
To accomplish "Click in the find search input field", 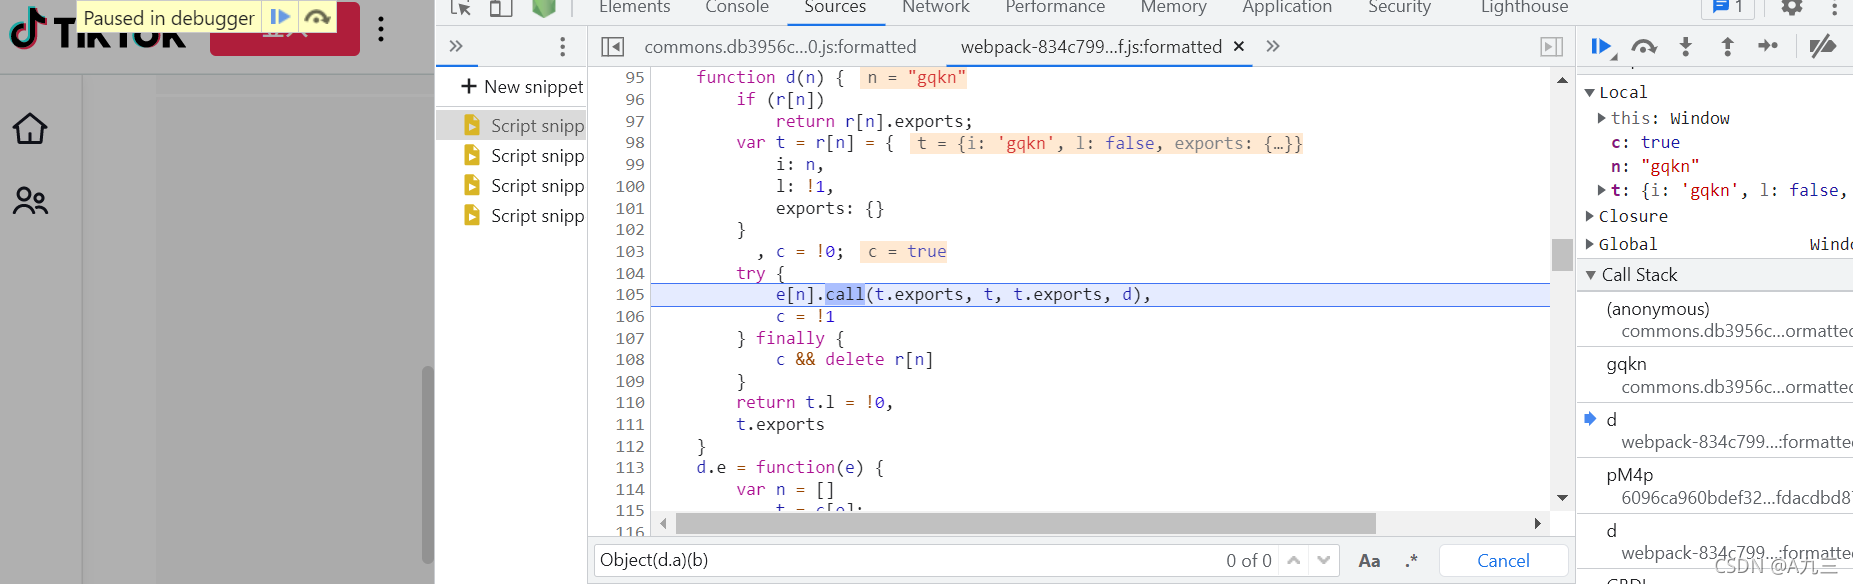I will pos(908,560).
